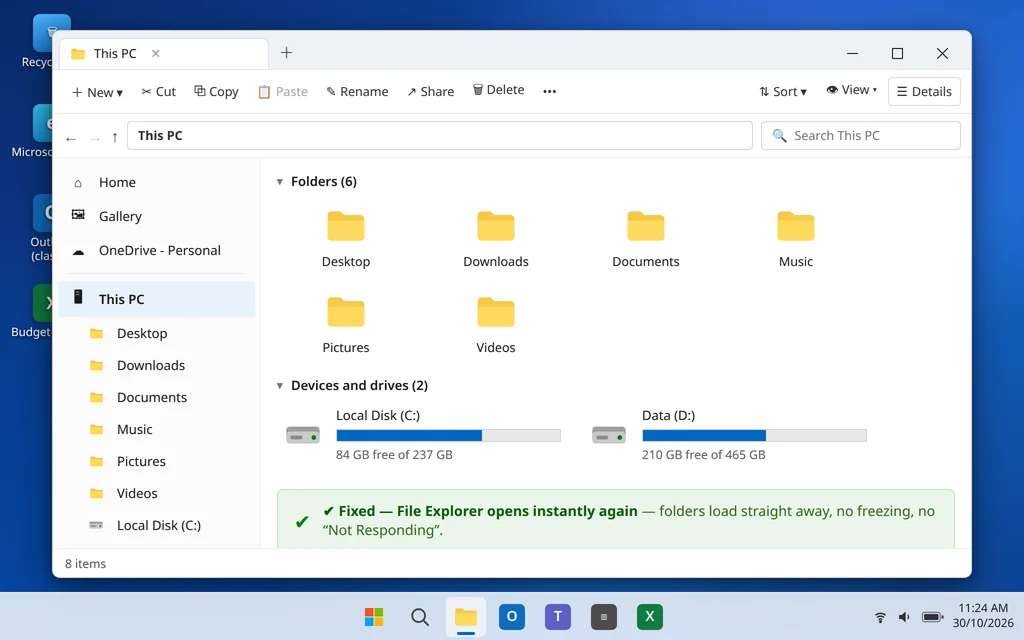This screenshot has width=1024, height=640.
Task: Click the Paste toolbar button
Action: 283,91
